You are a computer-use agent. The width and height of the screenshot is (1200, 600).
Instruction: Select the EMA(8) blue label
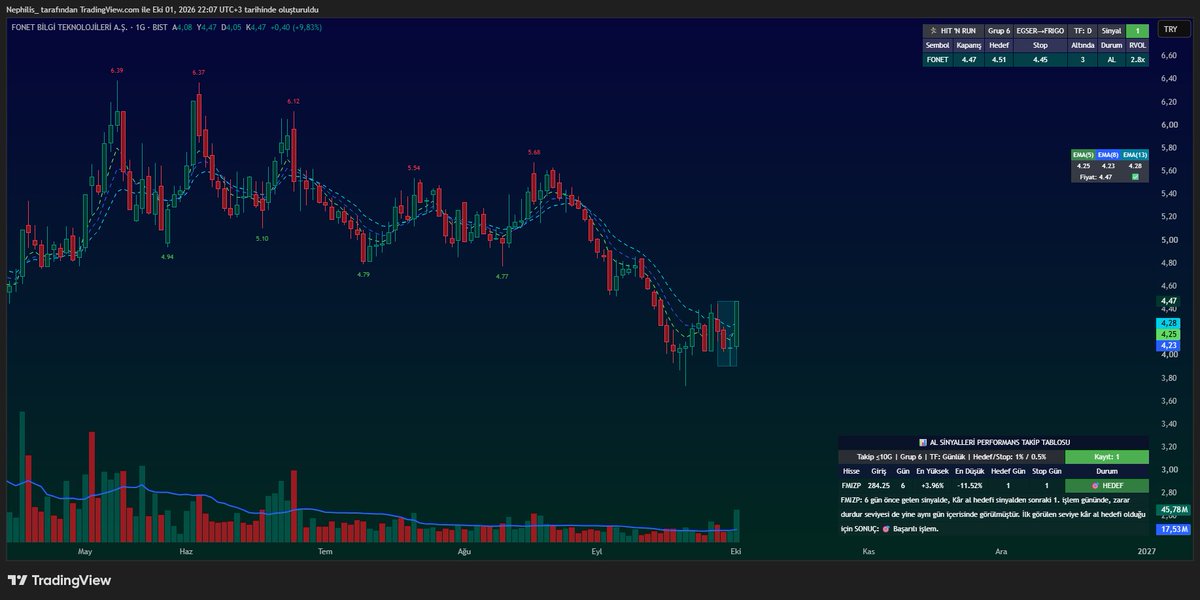click(1108, 155)
